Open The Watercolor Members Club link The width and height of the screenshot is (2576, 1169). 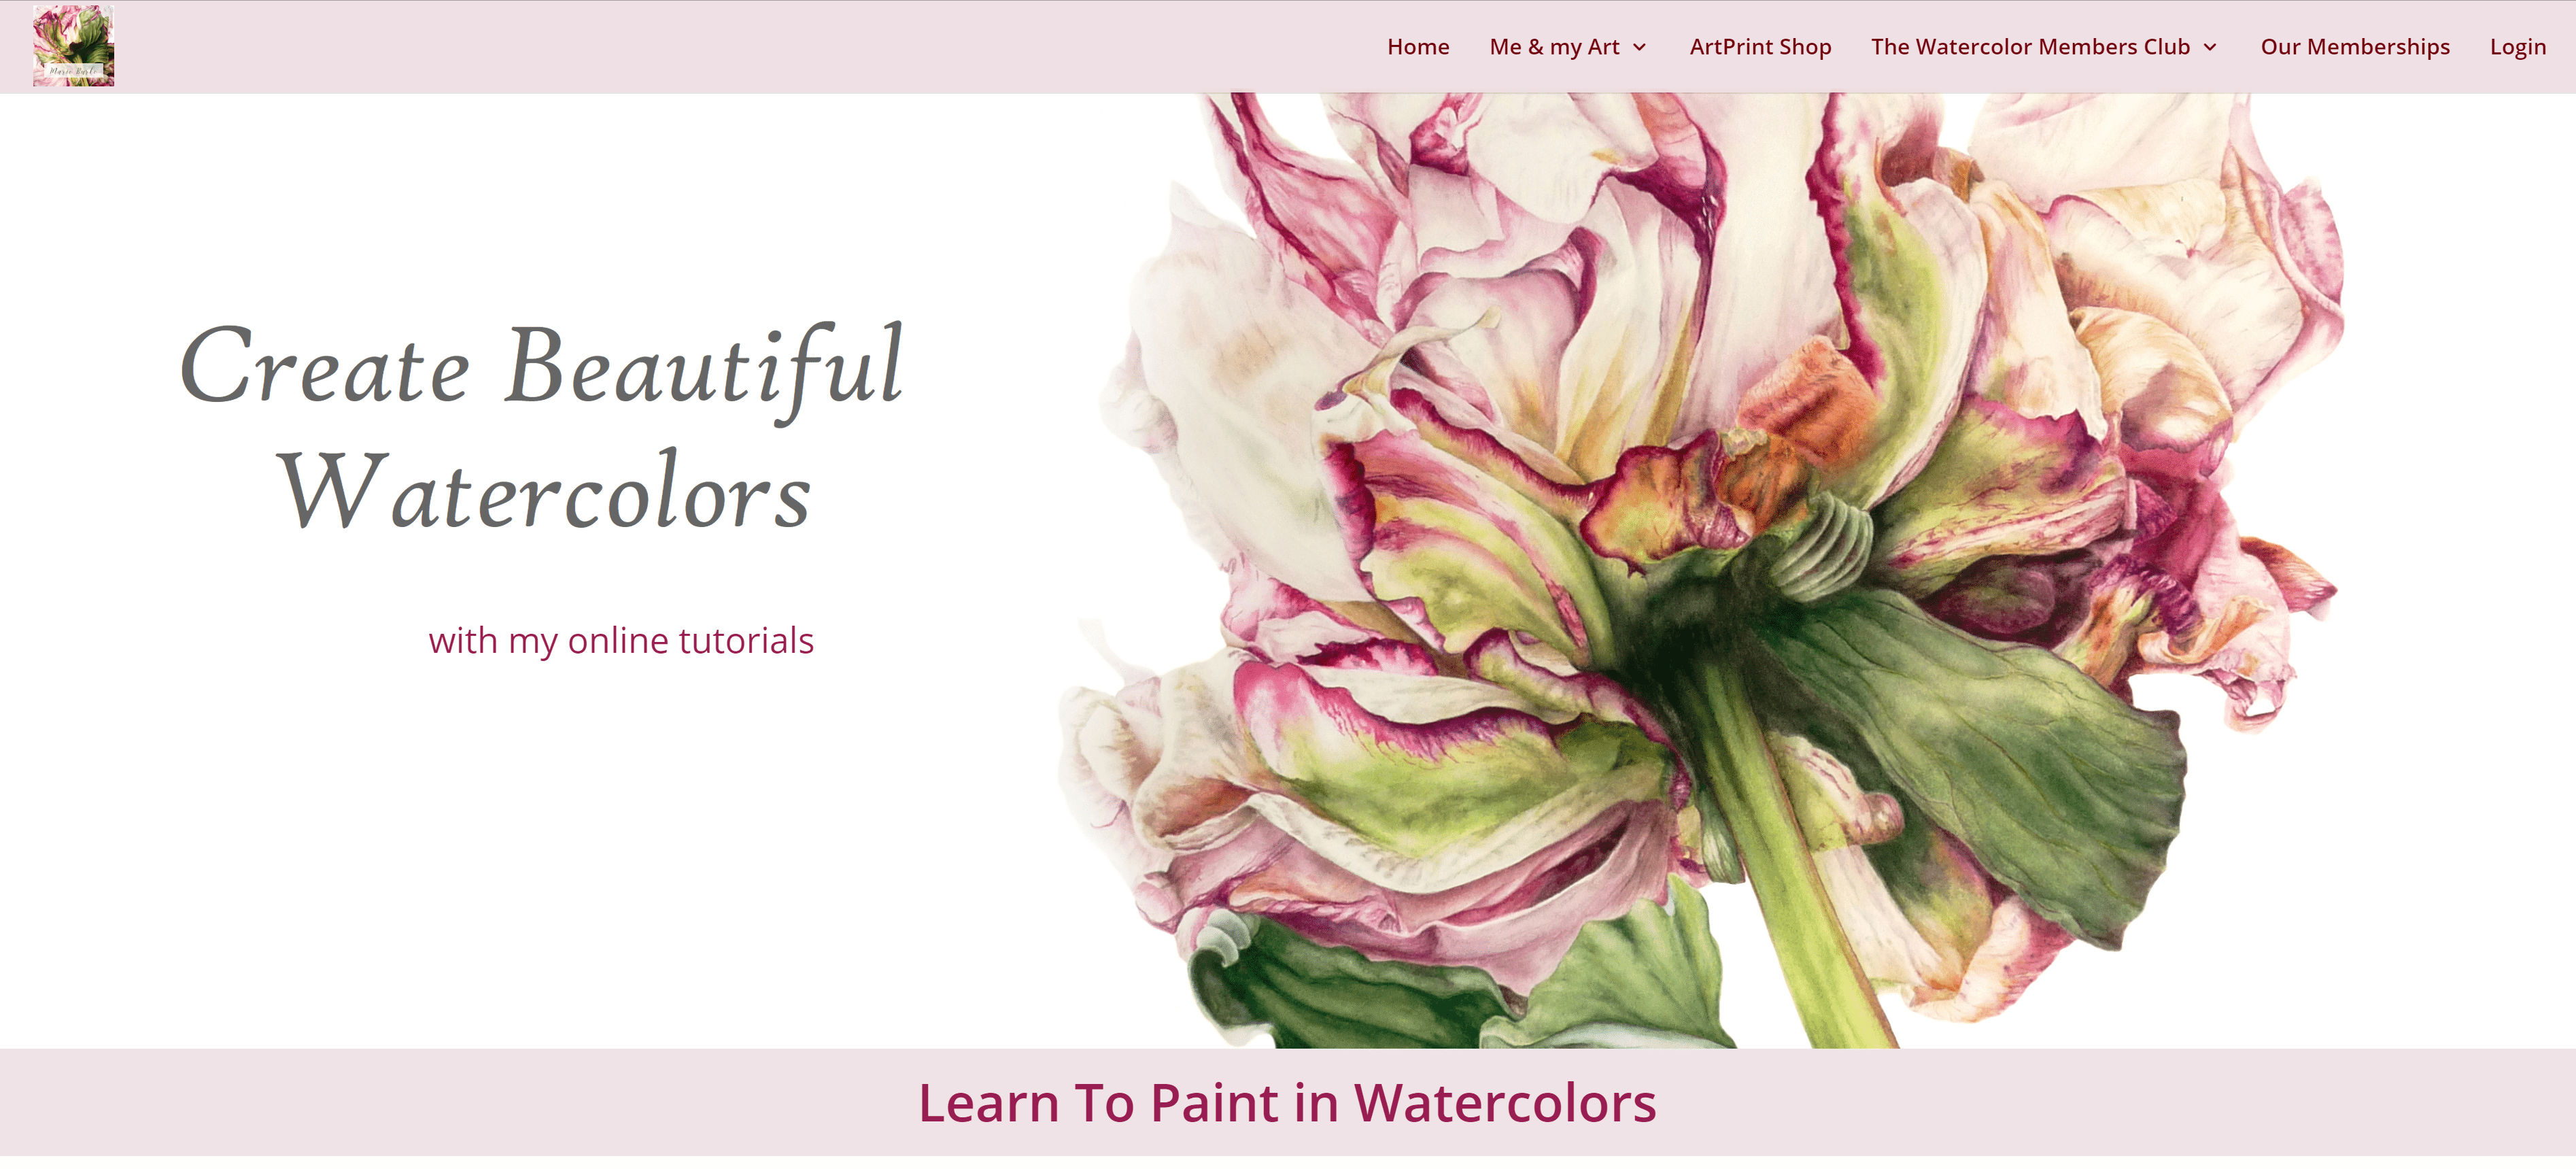click(2030, 47)
